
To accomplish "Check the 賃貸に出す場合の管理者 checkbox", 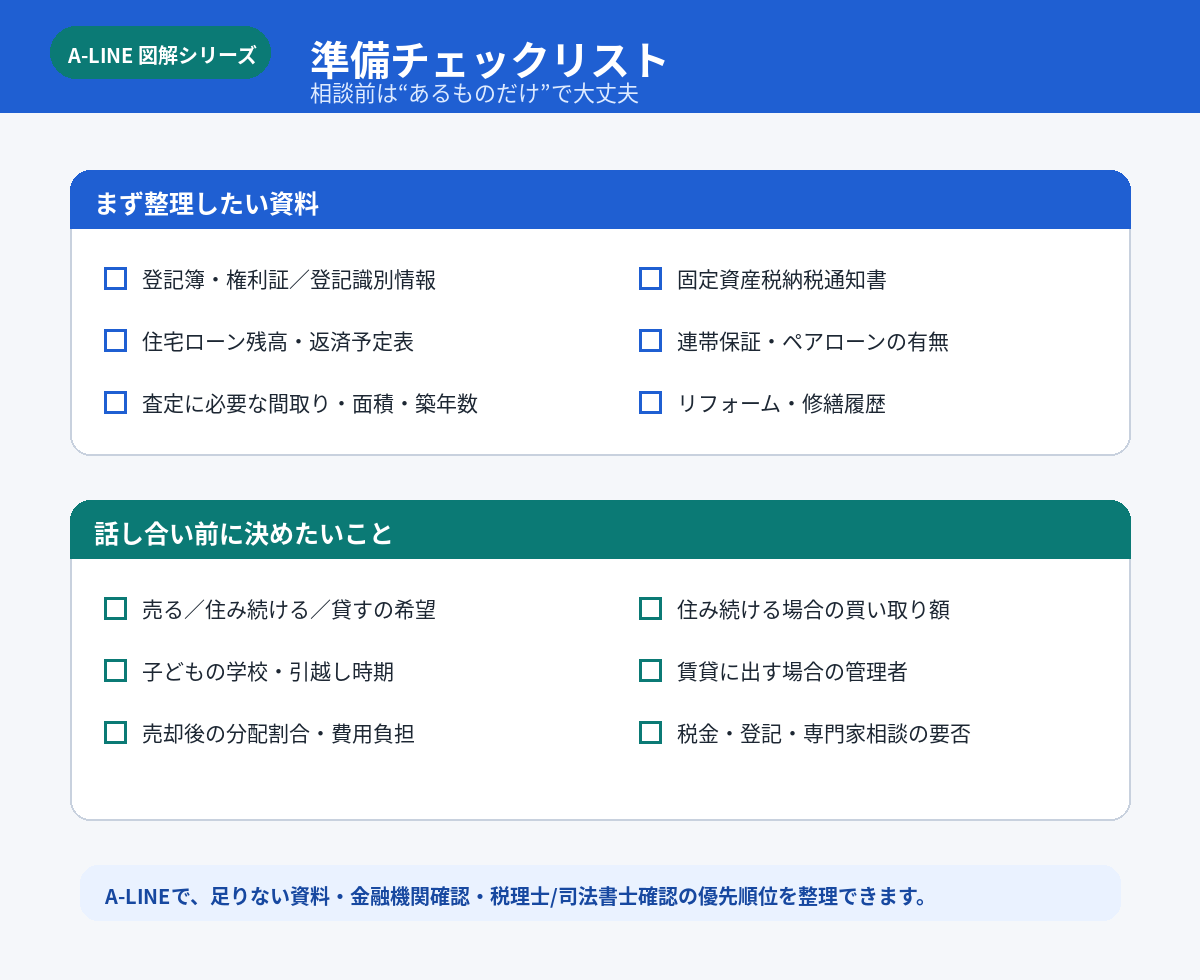I will point(651,671).
